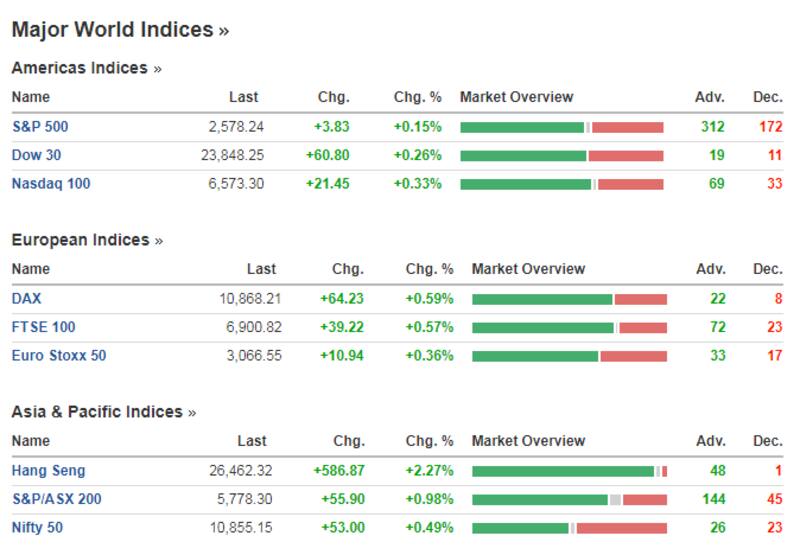800x555 pixels.
Task: Click the S&P 500 market overview bar
Action: pyautogui.click(x=561, y=127)
